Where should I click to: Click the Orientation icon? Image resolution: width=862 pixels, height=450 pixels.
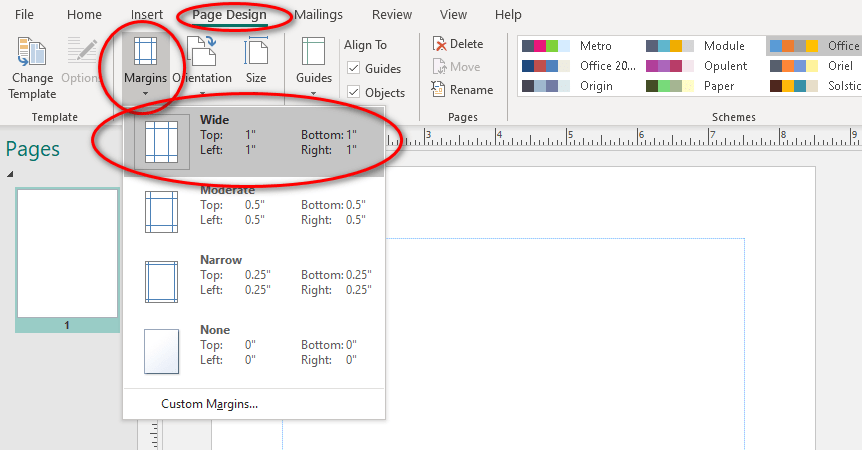[x=202, y=54]
